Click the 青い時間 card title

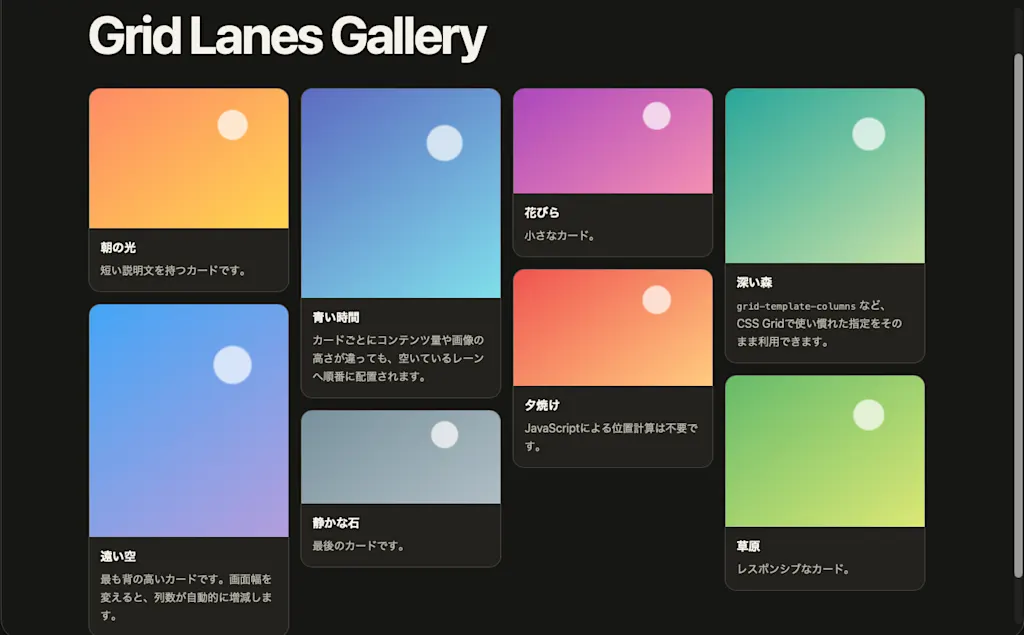pyautogui.click(x=336, y=318)
